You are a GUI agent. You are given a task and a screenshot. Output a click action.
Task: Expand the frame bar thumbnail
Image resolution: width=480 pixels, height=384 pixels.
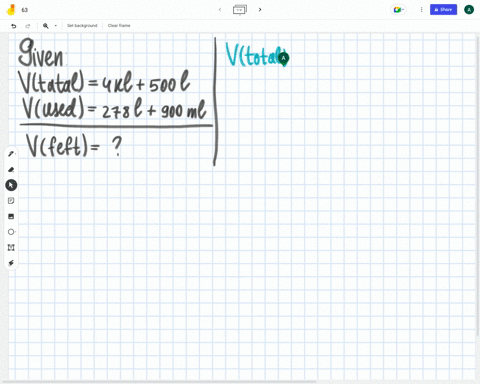240,9
